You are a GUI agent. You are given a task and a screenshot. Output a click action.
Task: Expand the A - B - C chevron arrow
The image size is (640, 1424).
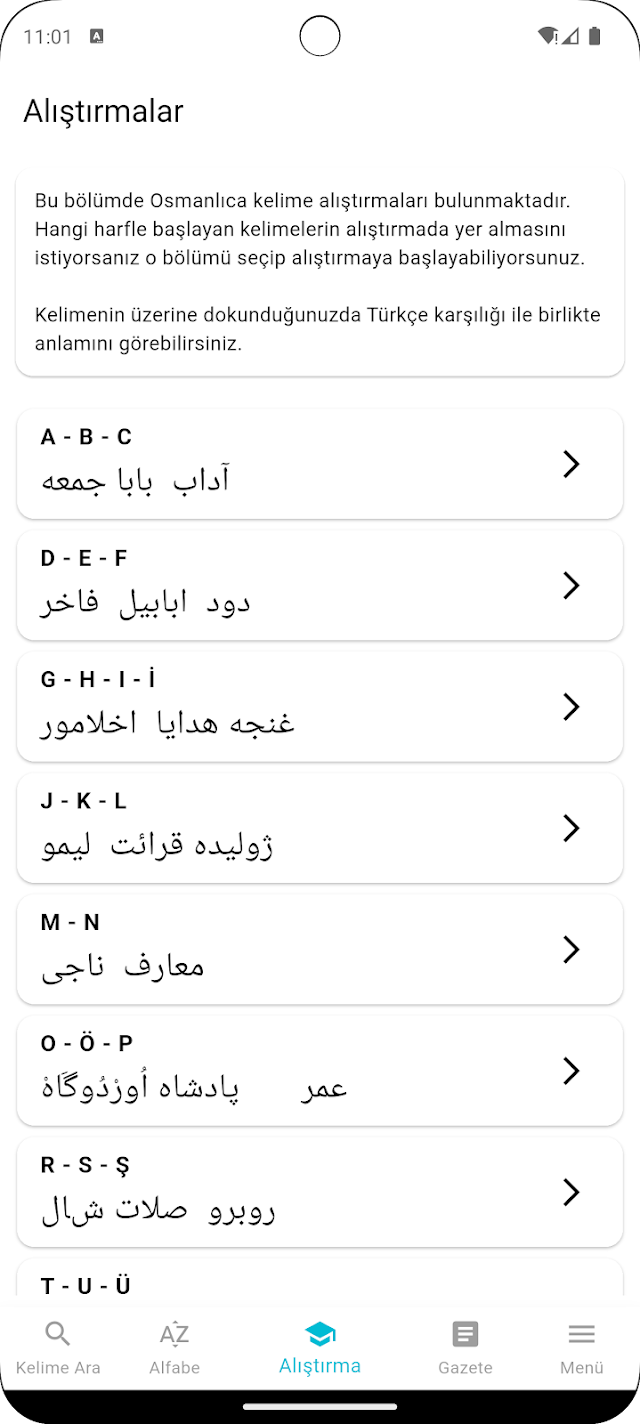coord(571,464)
